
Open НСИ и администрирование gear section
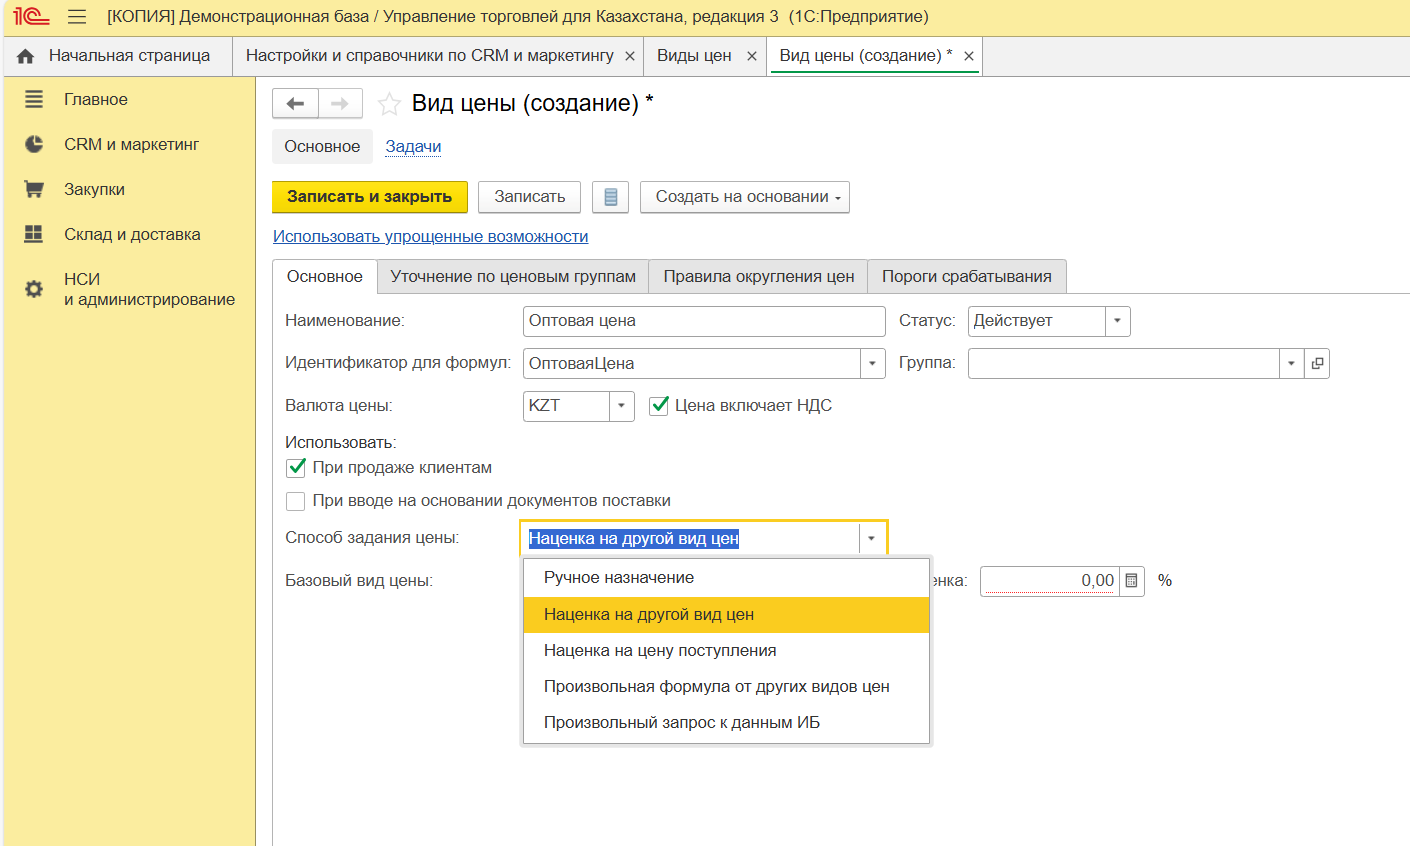(34, 289)
